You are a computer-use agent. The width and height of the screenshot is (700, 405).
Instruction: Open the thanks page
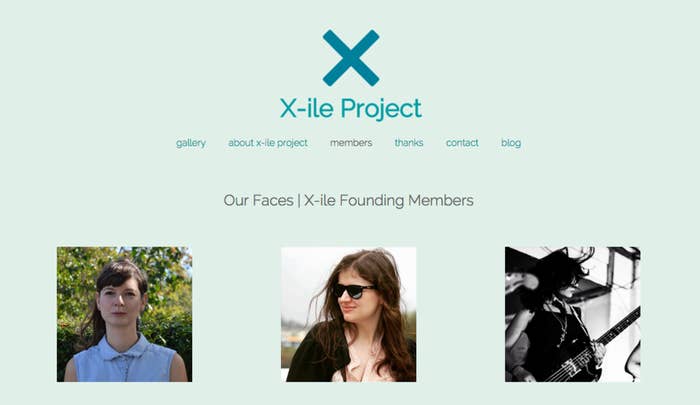tap(409, 143)
